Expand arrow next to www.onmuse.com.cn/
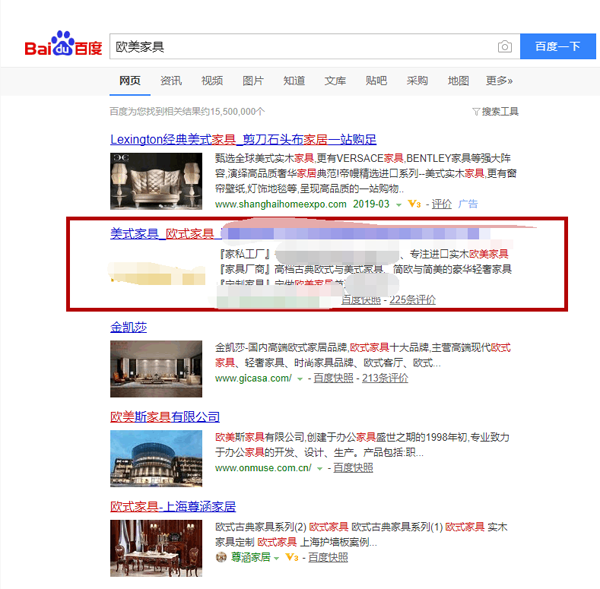 320,469
